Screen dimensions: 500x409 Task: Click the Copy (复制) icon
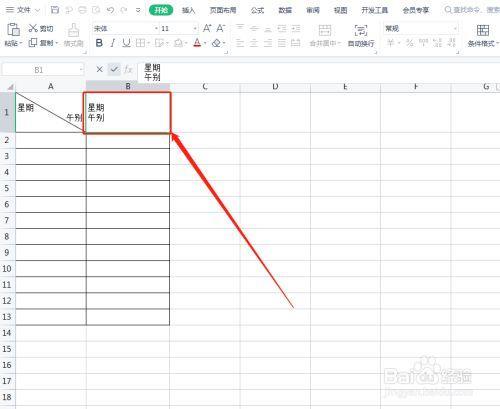[33, 43]
